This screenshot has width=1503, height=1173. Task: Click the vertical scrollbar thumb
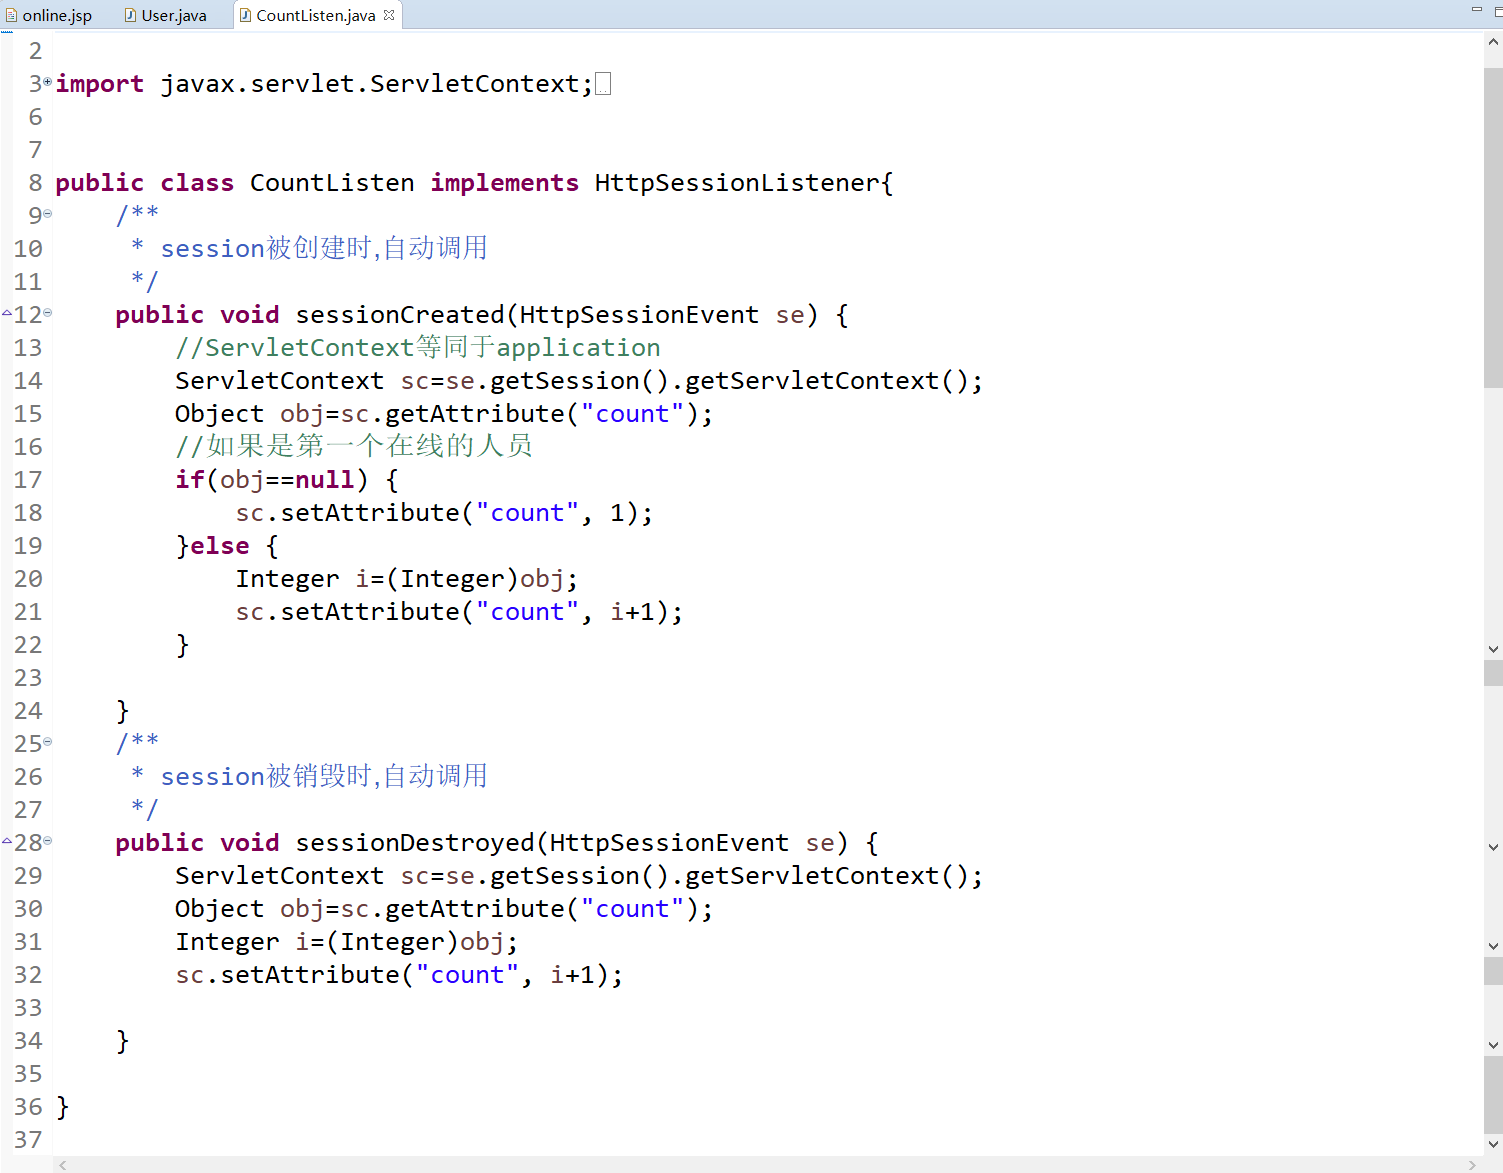point(1494,227)
